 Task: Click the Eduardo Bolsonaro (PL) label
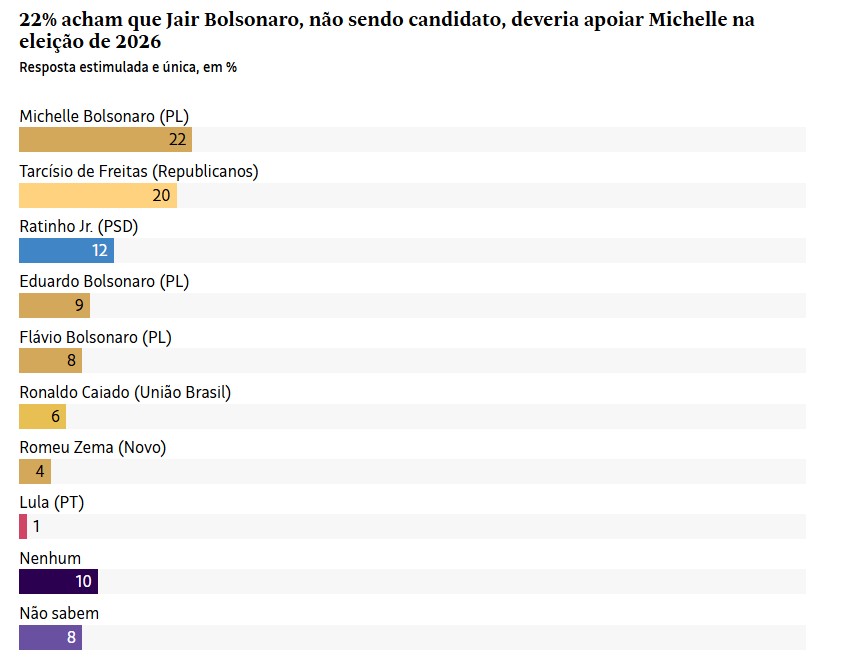click(x=104, y=281)
